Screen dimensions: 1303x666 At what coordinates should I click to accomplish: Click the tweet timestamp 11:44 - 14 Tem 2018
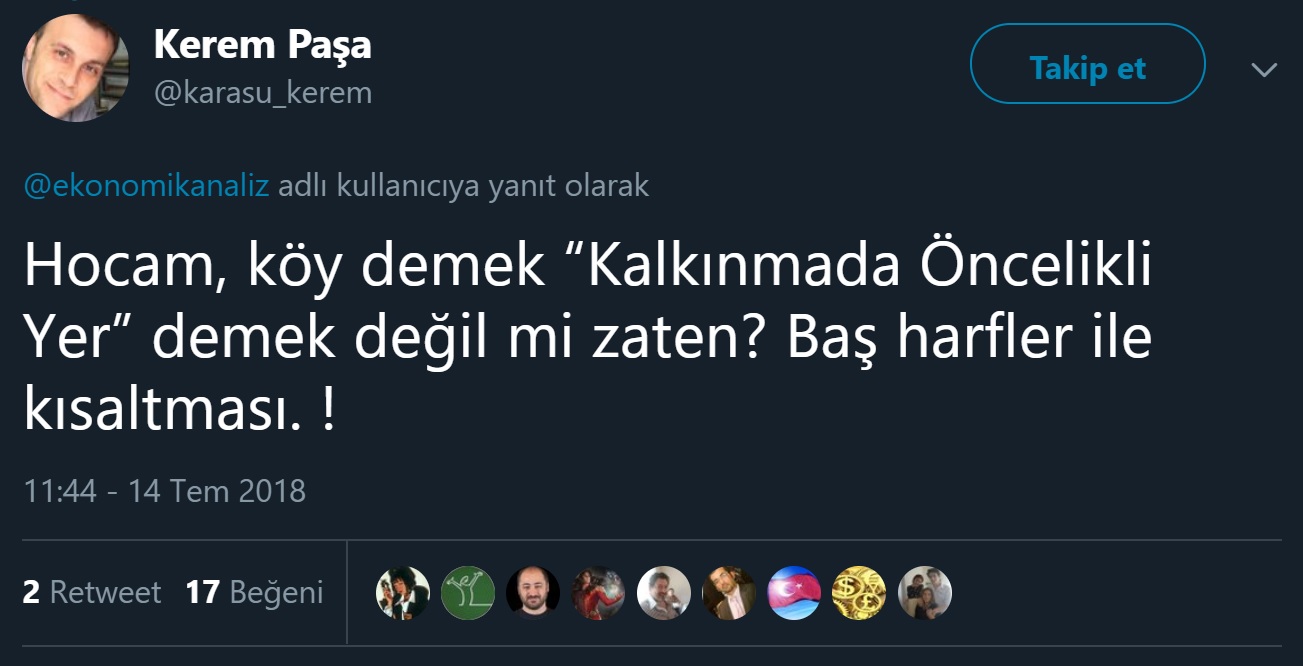tap(164, 491)
